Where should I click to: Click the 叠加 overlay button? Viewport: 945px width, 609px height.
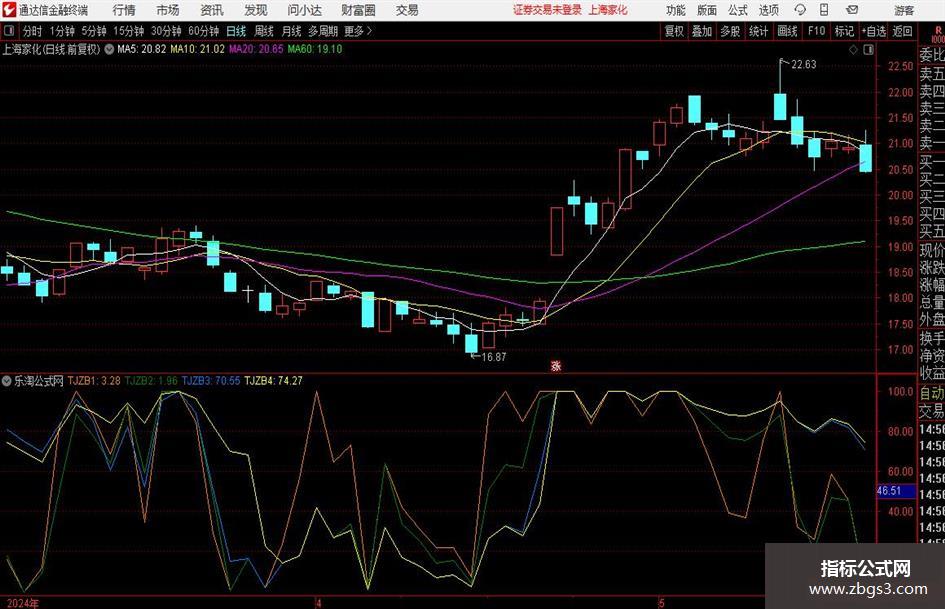point(702,31)
